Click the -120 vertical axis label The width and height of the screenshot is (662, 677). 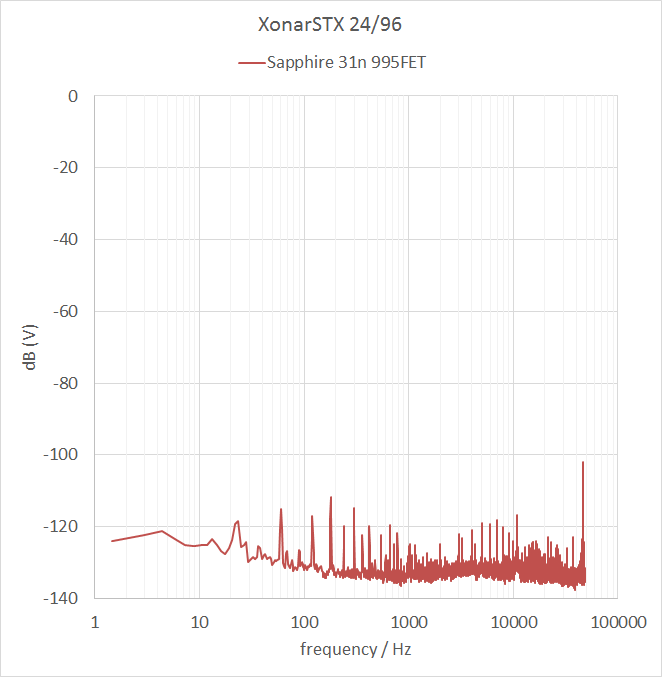(60, 527)
